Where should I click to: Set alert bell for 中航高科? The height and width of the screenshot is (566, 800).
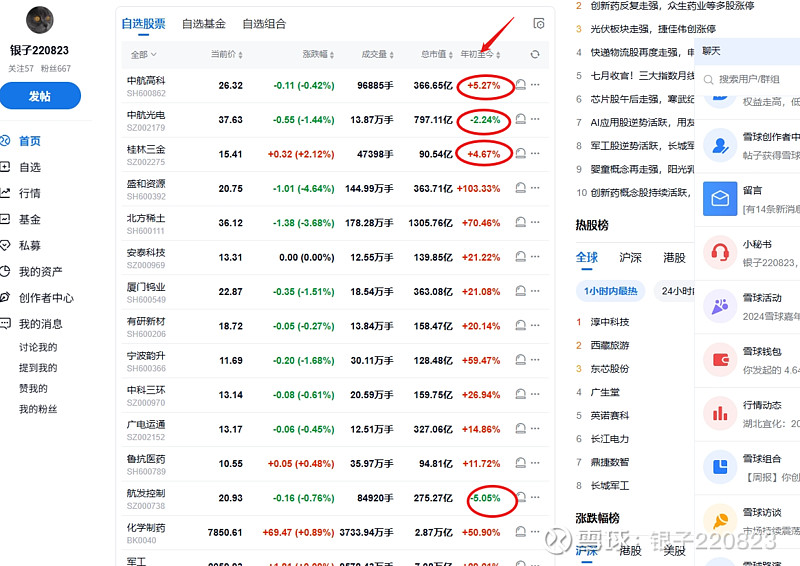click(520, 85)
